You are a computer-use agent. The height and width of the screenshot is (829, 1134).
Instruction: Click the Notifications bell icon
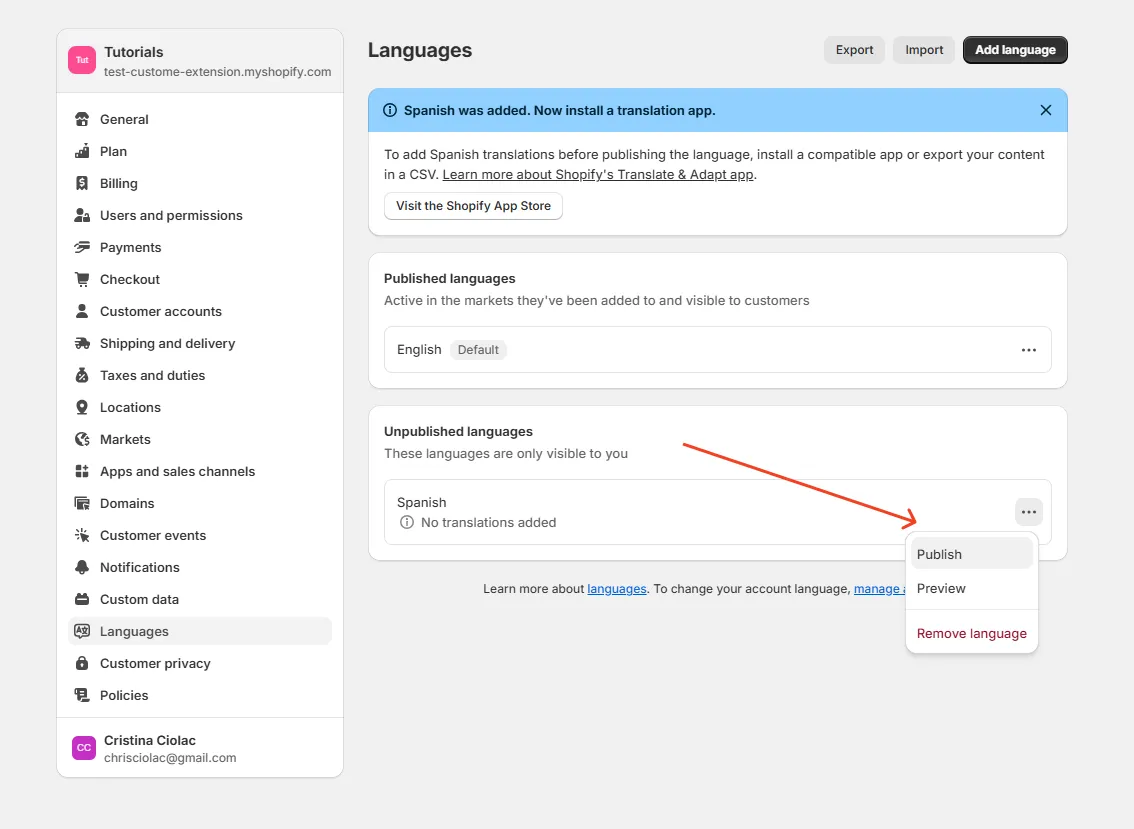click(82, 567)
